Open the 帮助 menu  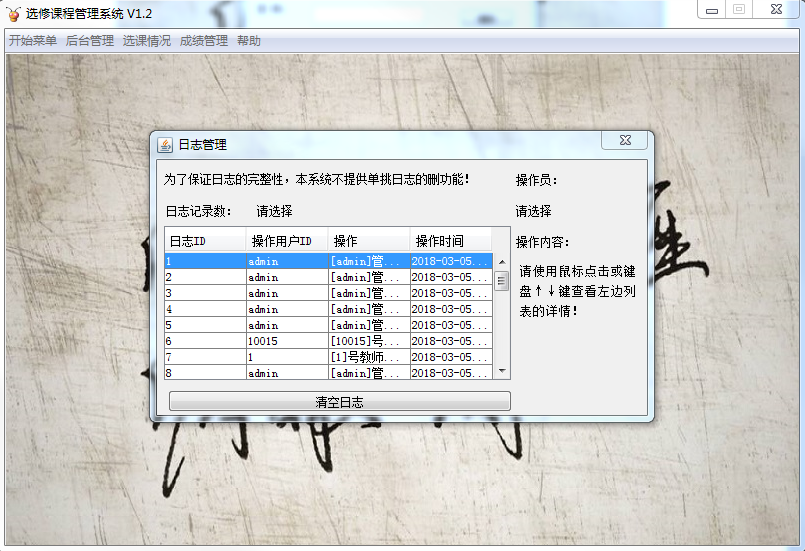tap(249, 41)
